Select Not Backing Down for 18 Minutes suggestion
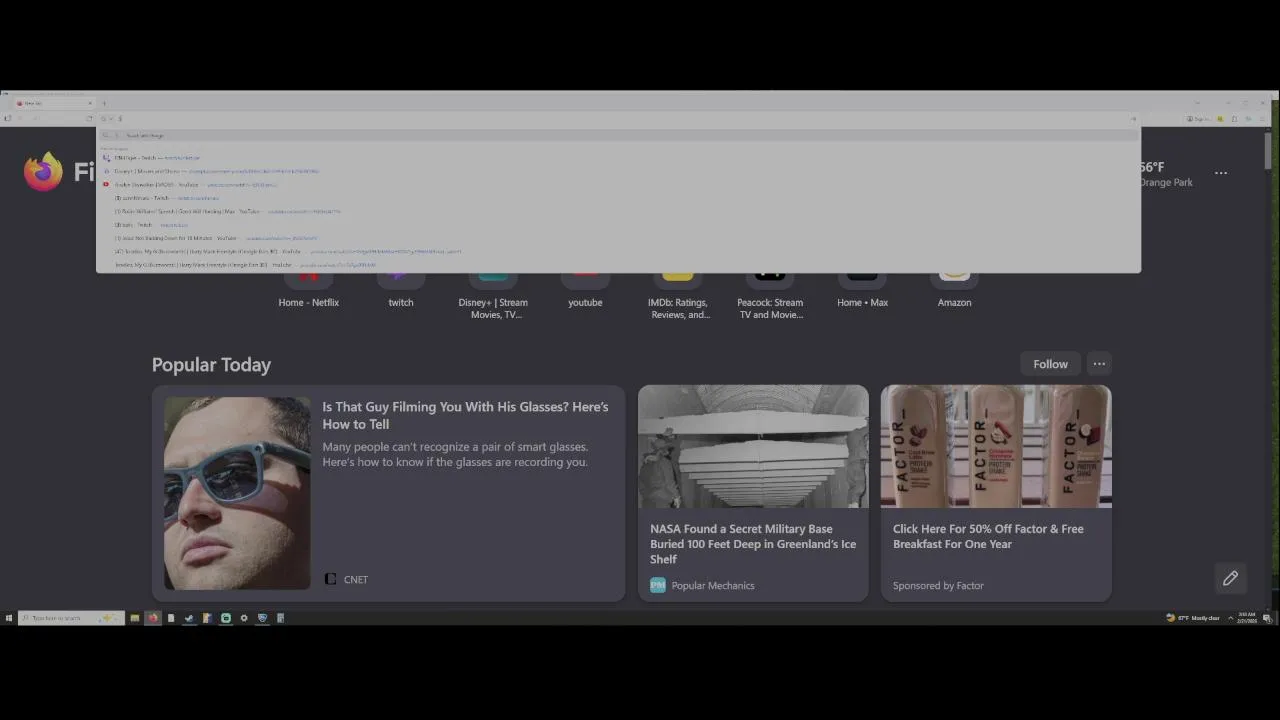The image size is (1280, 720). [618, 238]
